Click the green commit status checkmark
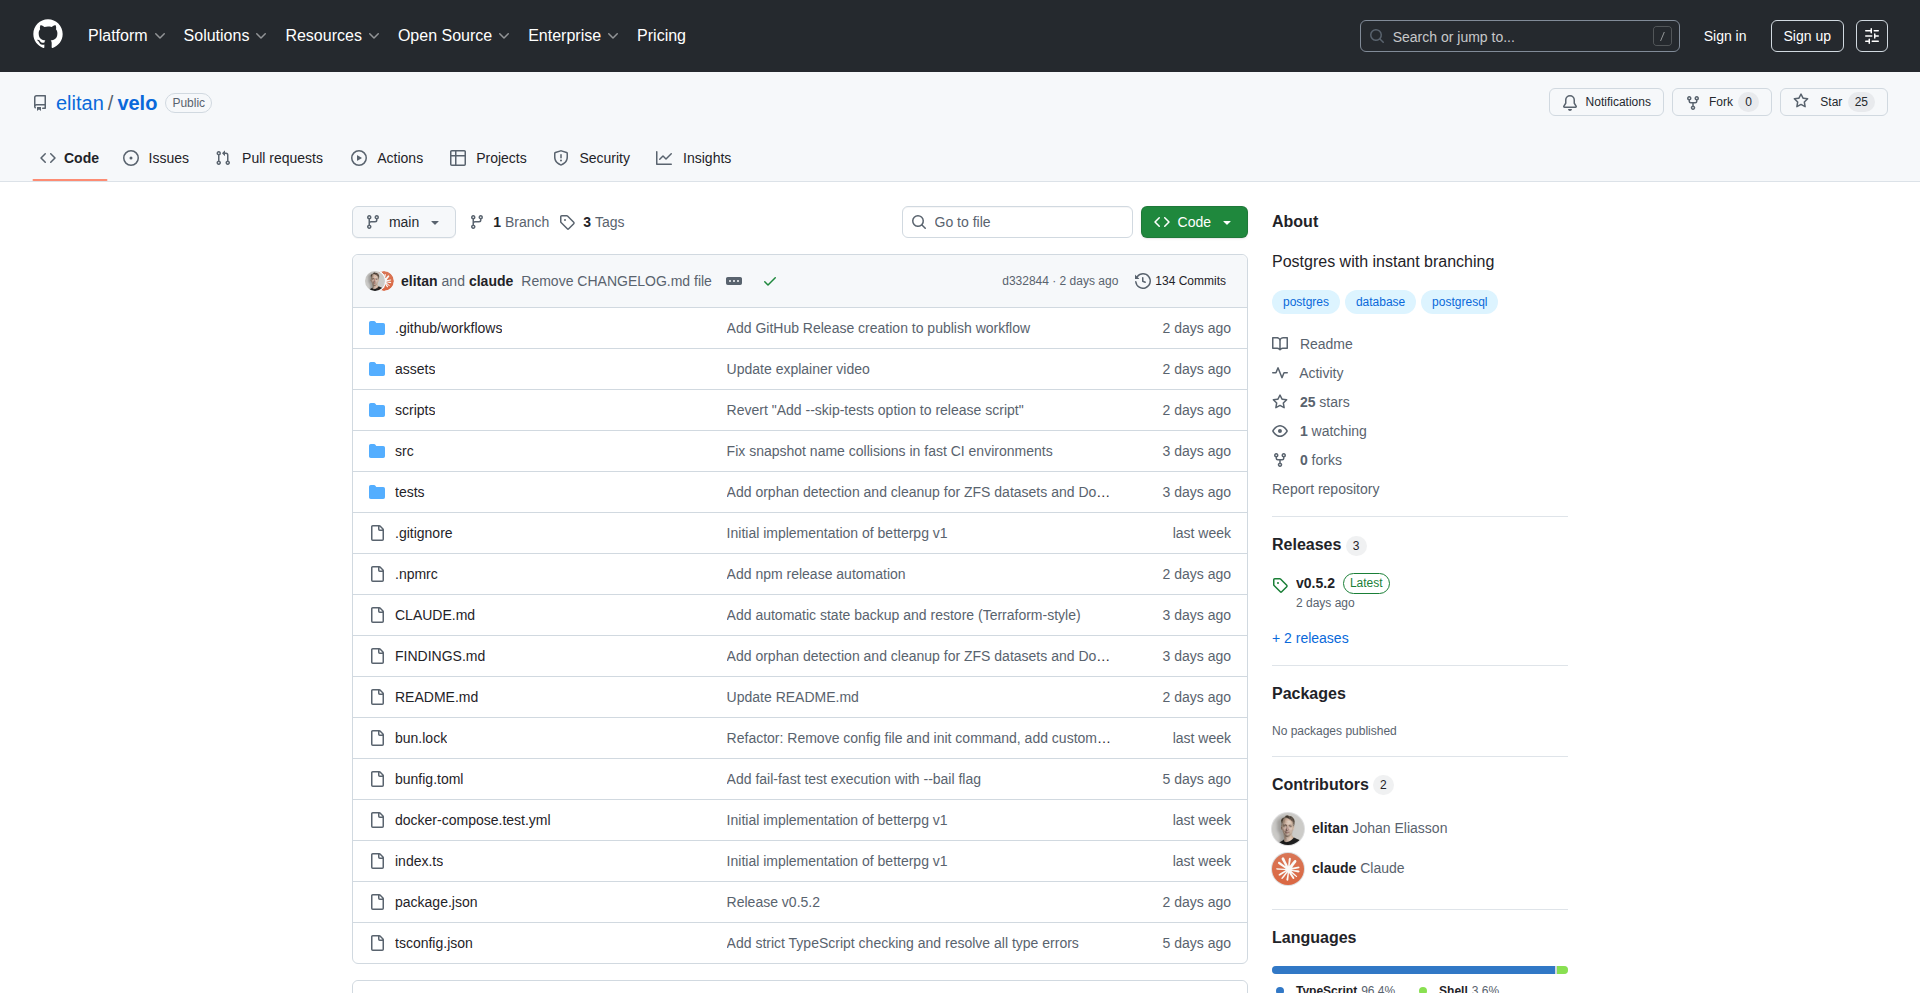Viewport: 1920px width, 993px height. pos(770,281)
